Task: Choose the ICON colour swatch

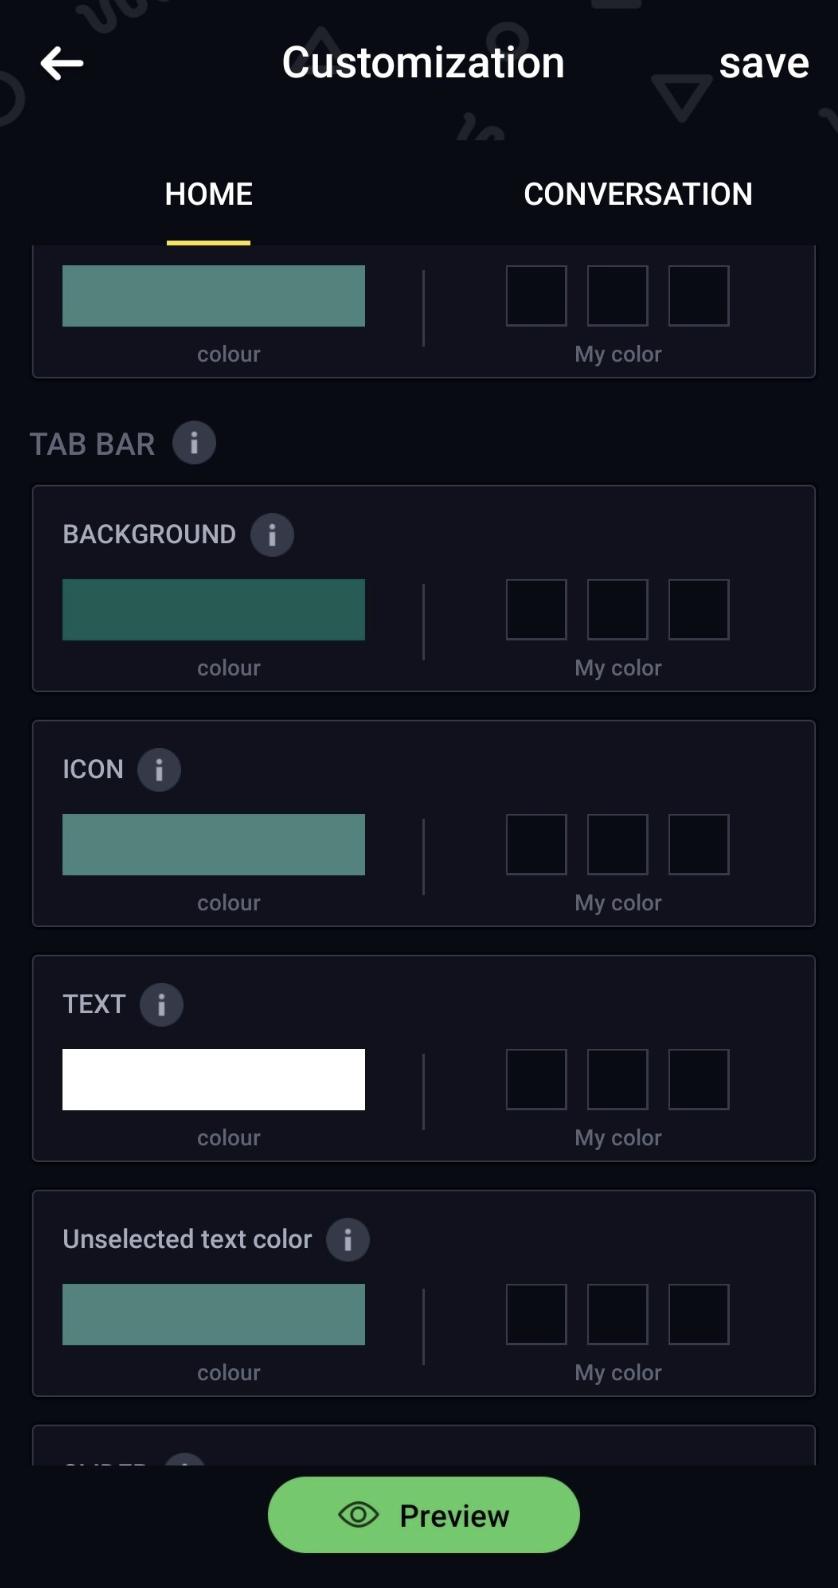Action: point(213,844)
